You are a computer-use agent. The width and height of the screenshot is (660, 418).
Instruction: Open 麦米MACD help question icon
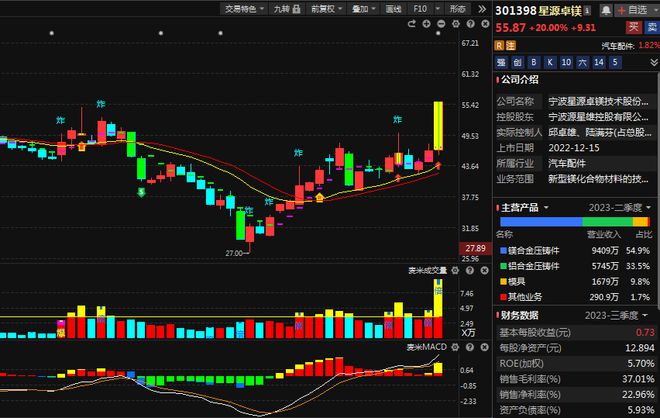point(470,347)
